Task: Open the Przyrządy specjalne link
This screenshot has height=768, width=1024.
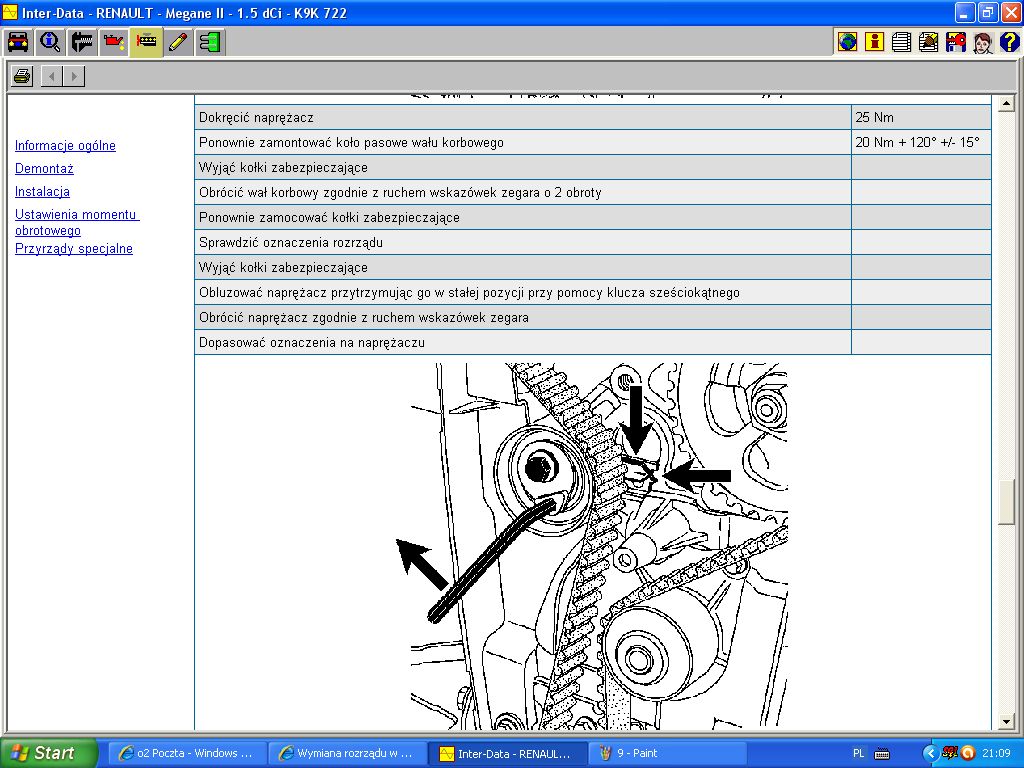Action: tap(73, 249)
